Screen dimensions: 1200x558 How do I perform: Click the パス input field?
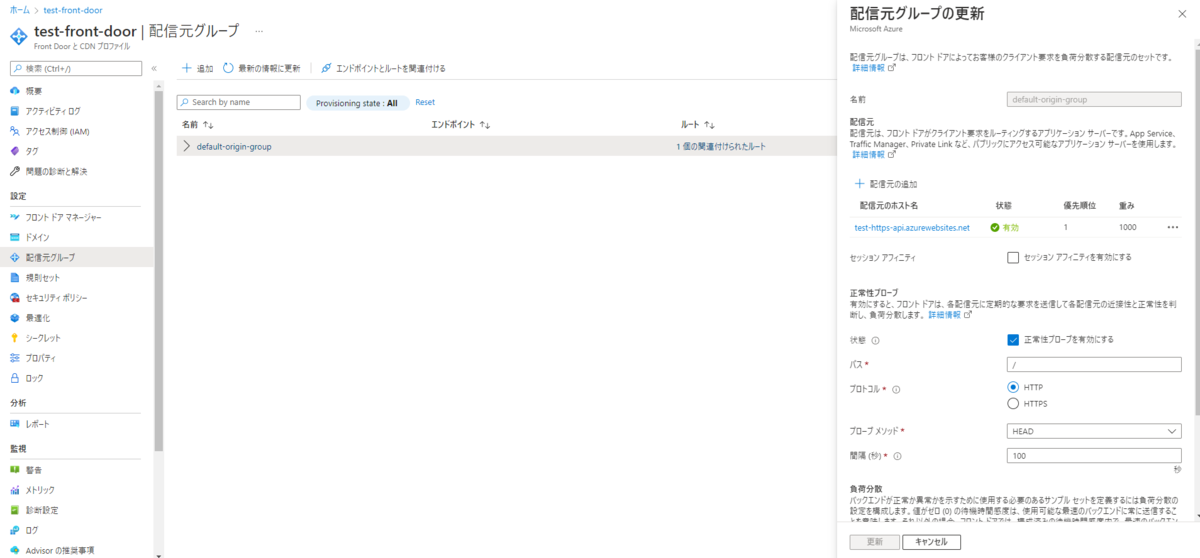click(x=1095, y=365)
